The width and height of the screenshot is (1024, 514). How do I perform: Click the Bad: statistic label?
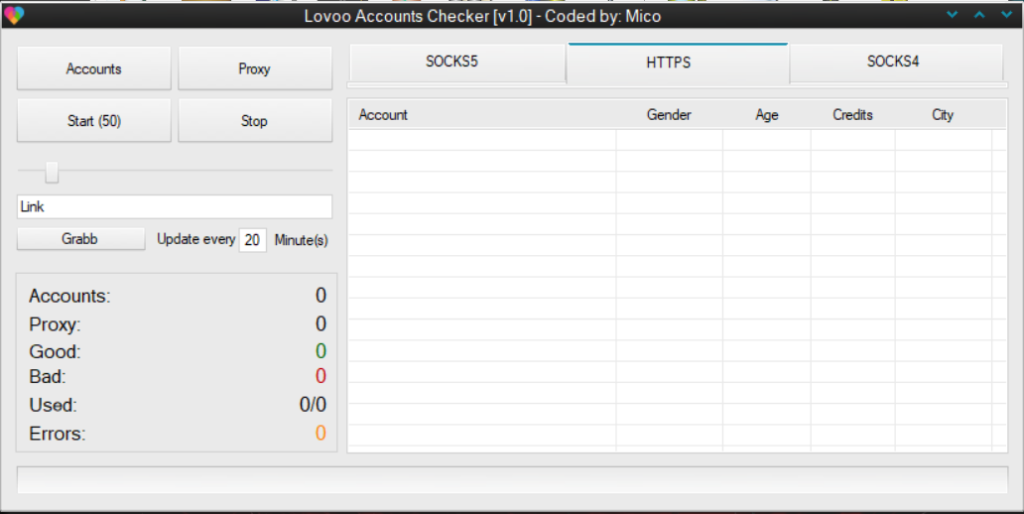click(x=47, y=377)
